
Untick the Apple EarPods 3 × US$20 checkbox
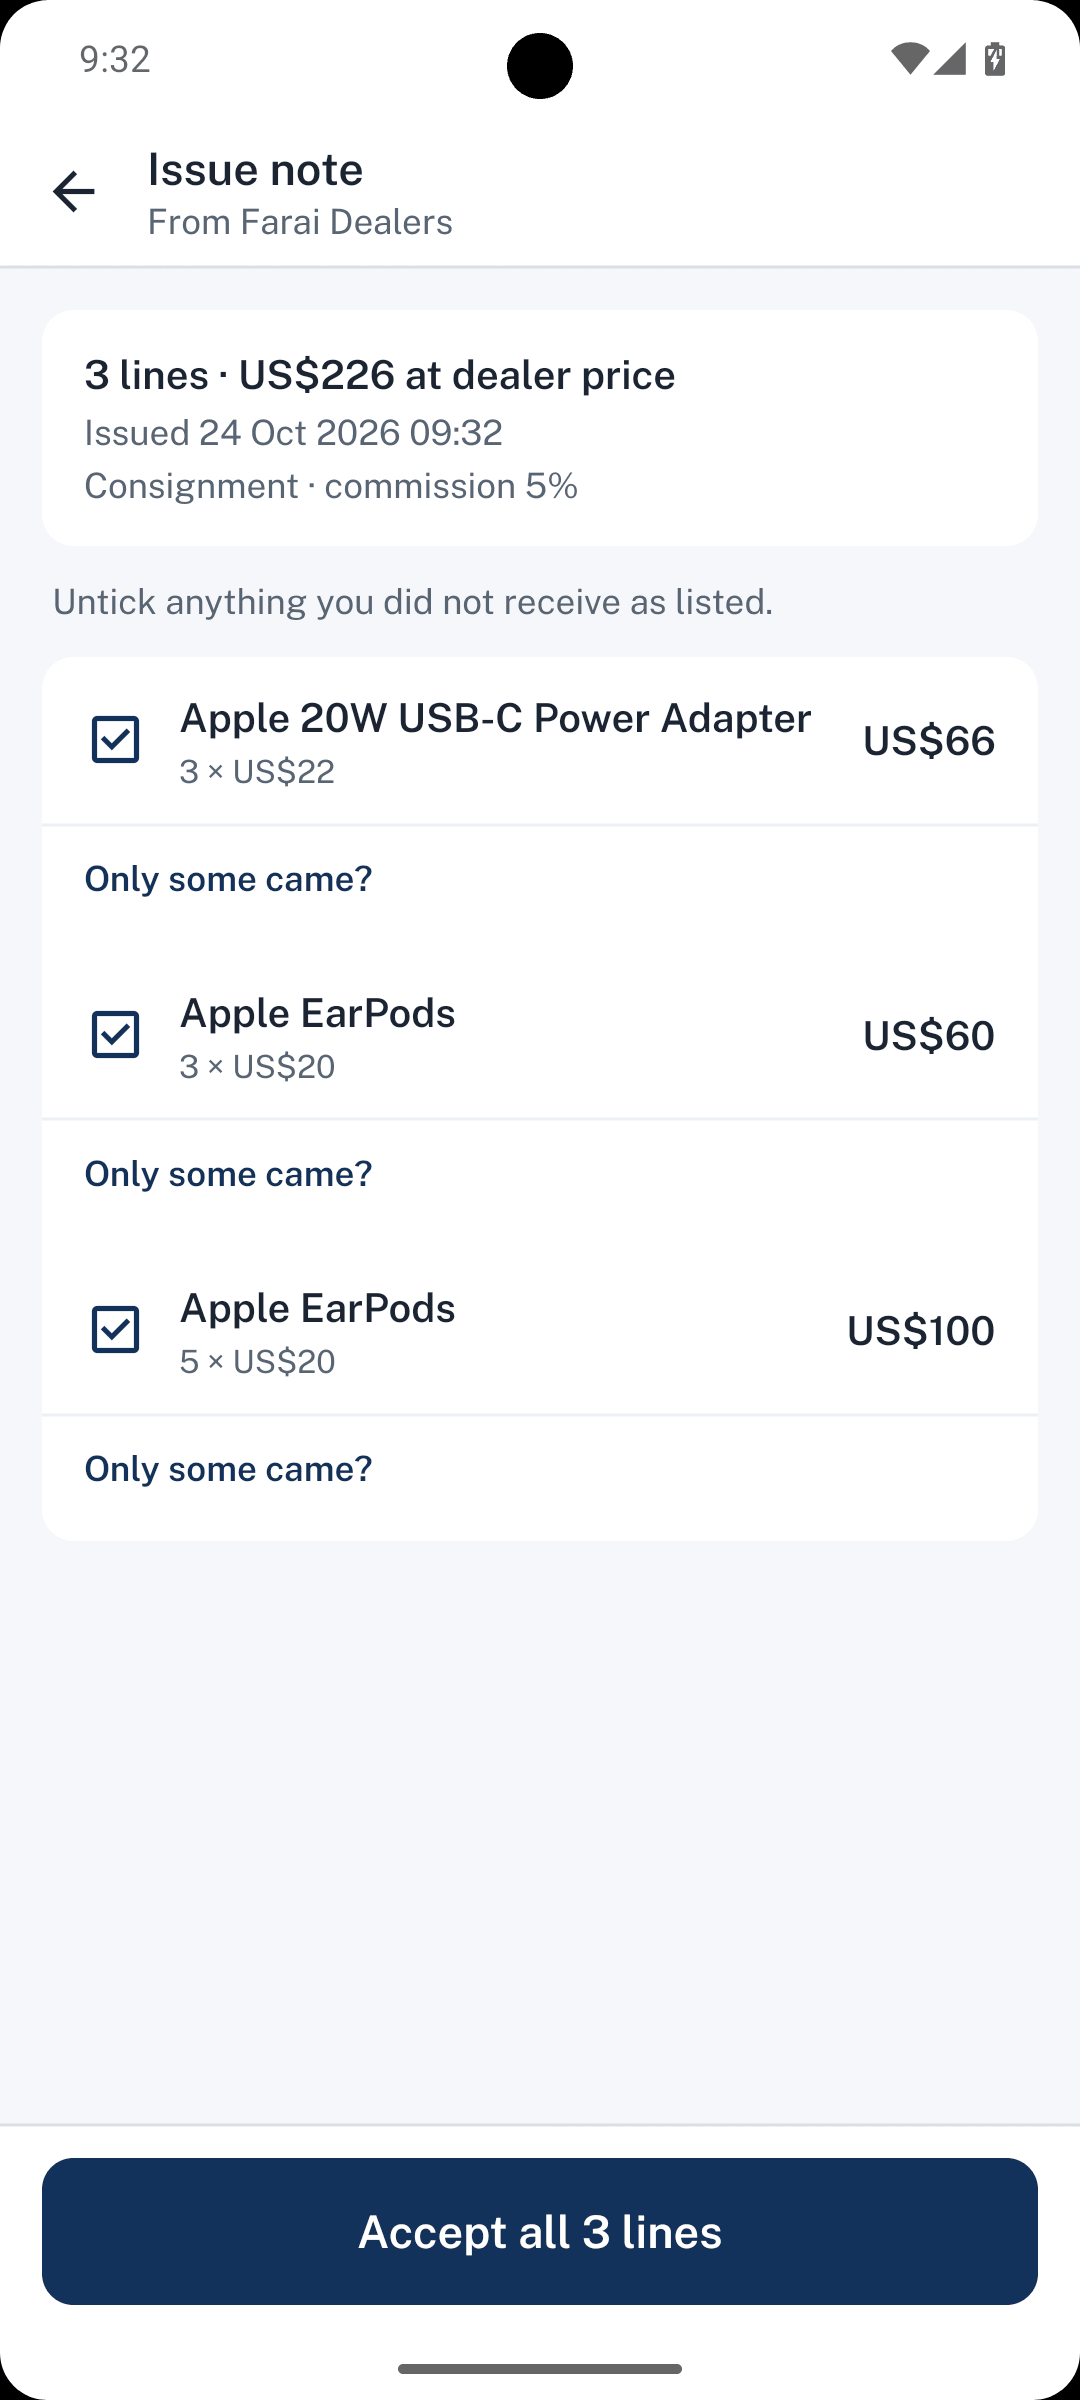tap(116, 1035)
